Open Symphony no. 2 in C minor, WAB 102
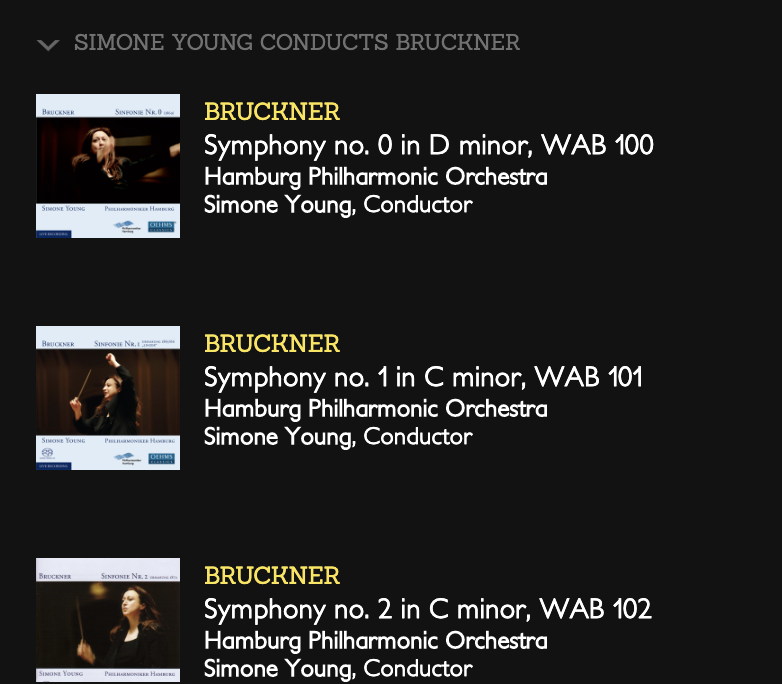Screen dimensions: 782x684 click(x=427, y=609)
